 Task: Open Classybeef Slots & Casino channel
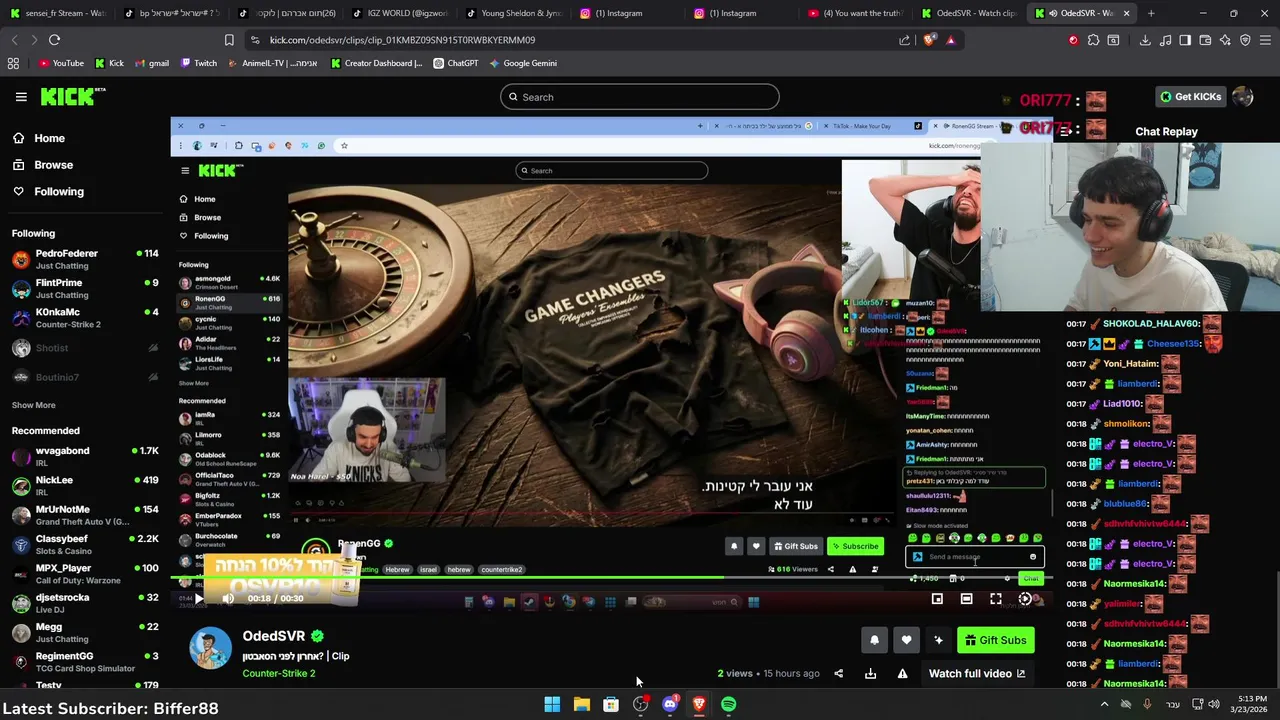pyautogui.click(x=84, y=545)
